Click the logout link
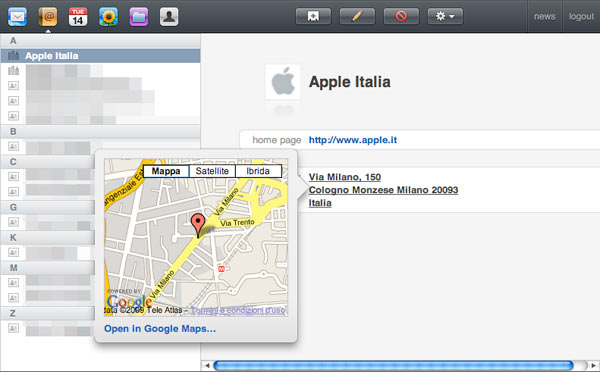Viewport: 600px width, 372px height. point(581,16)
